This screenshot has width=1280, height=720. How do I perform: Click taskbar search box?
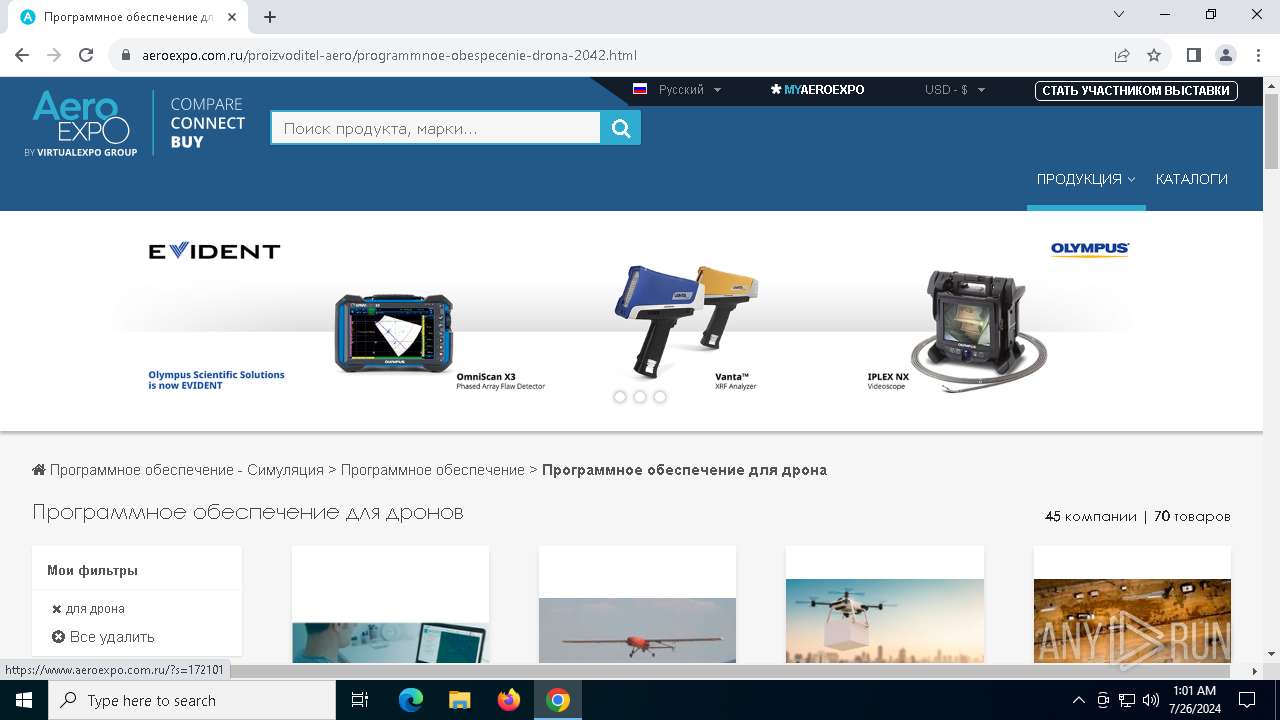pyautogui.click(x=191, y=700)
